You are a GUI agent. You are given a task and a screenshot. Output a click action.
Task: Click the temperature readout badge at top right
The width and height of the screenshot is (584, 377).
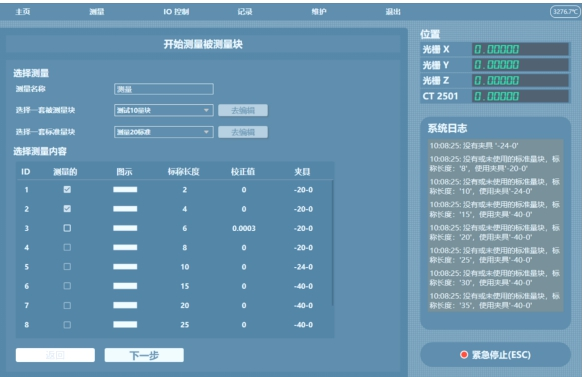[565, 12]
